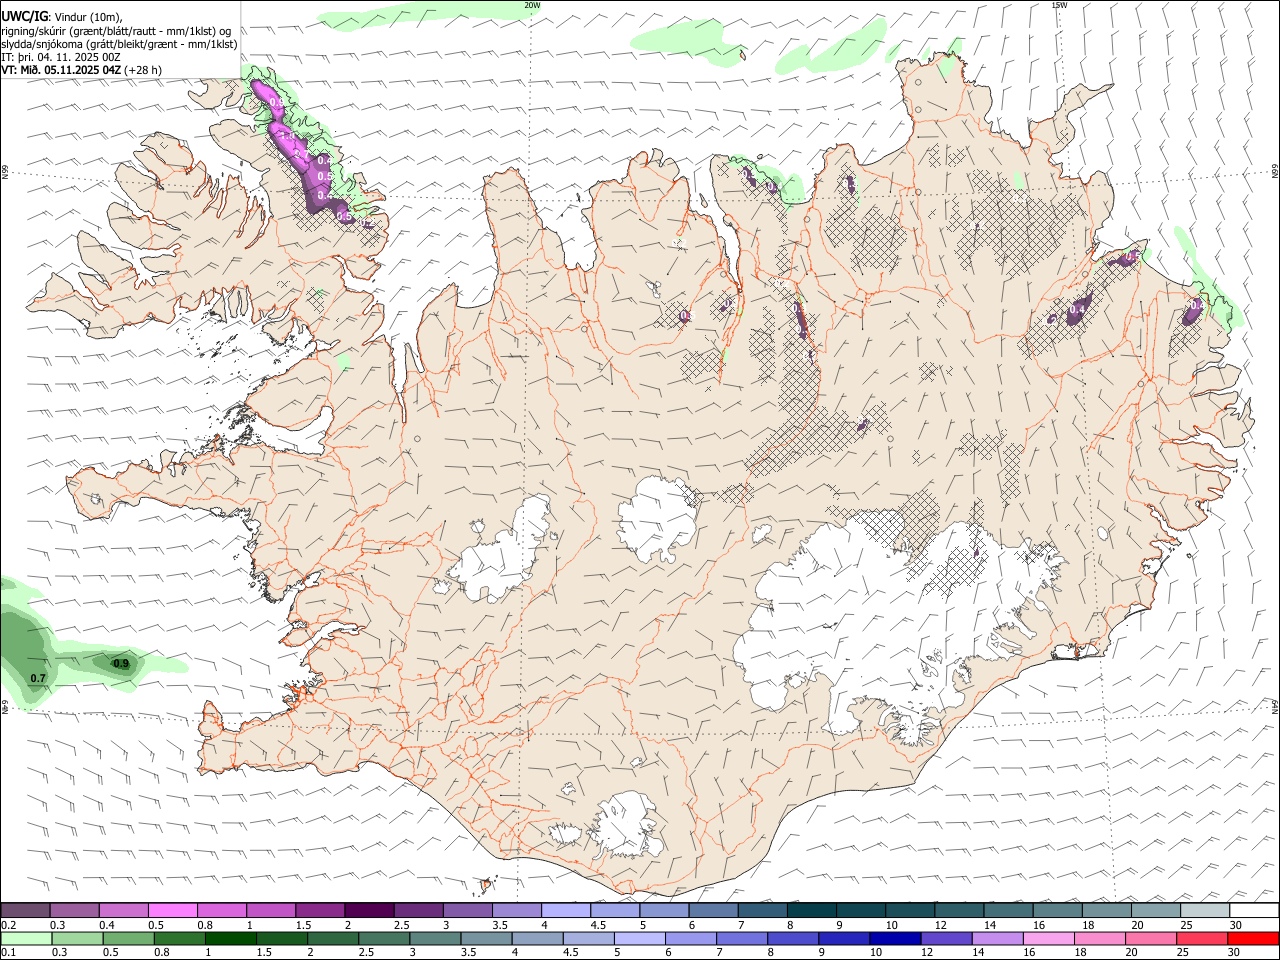This screenshot has width=1280, height=960.
Task: Pick the dark teal snow swatch between 8 and 9
Action: (x=811, y=910)
